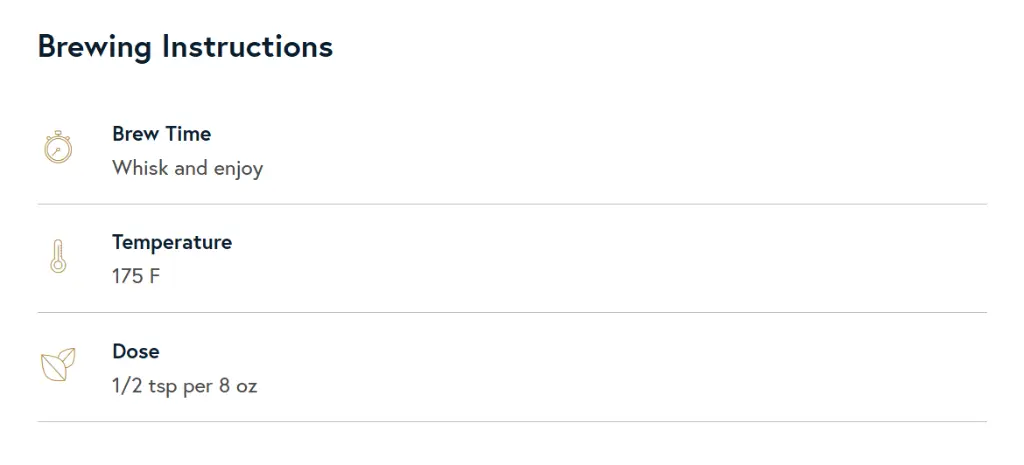Image resolution: width=1024 pixels, height=465 pixels.
Task: Select the Brewing Instructions heading
Action: 185,46
